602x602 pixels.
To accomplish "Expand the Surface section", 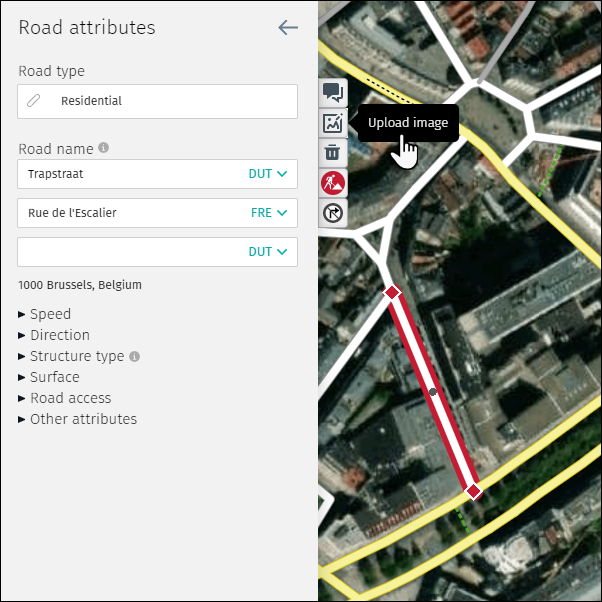I will pyautogui.click(x=49, y=377).
